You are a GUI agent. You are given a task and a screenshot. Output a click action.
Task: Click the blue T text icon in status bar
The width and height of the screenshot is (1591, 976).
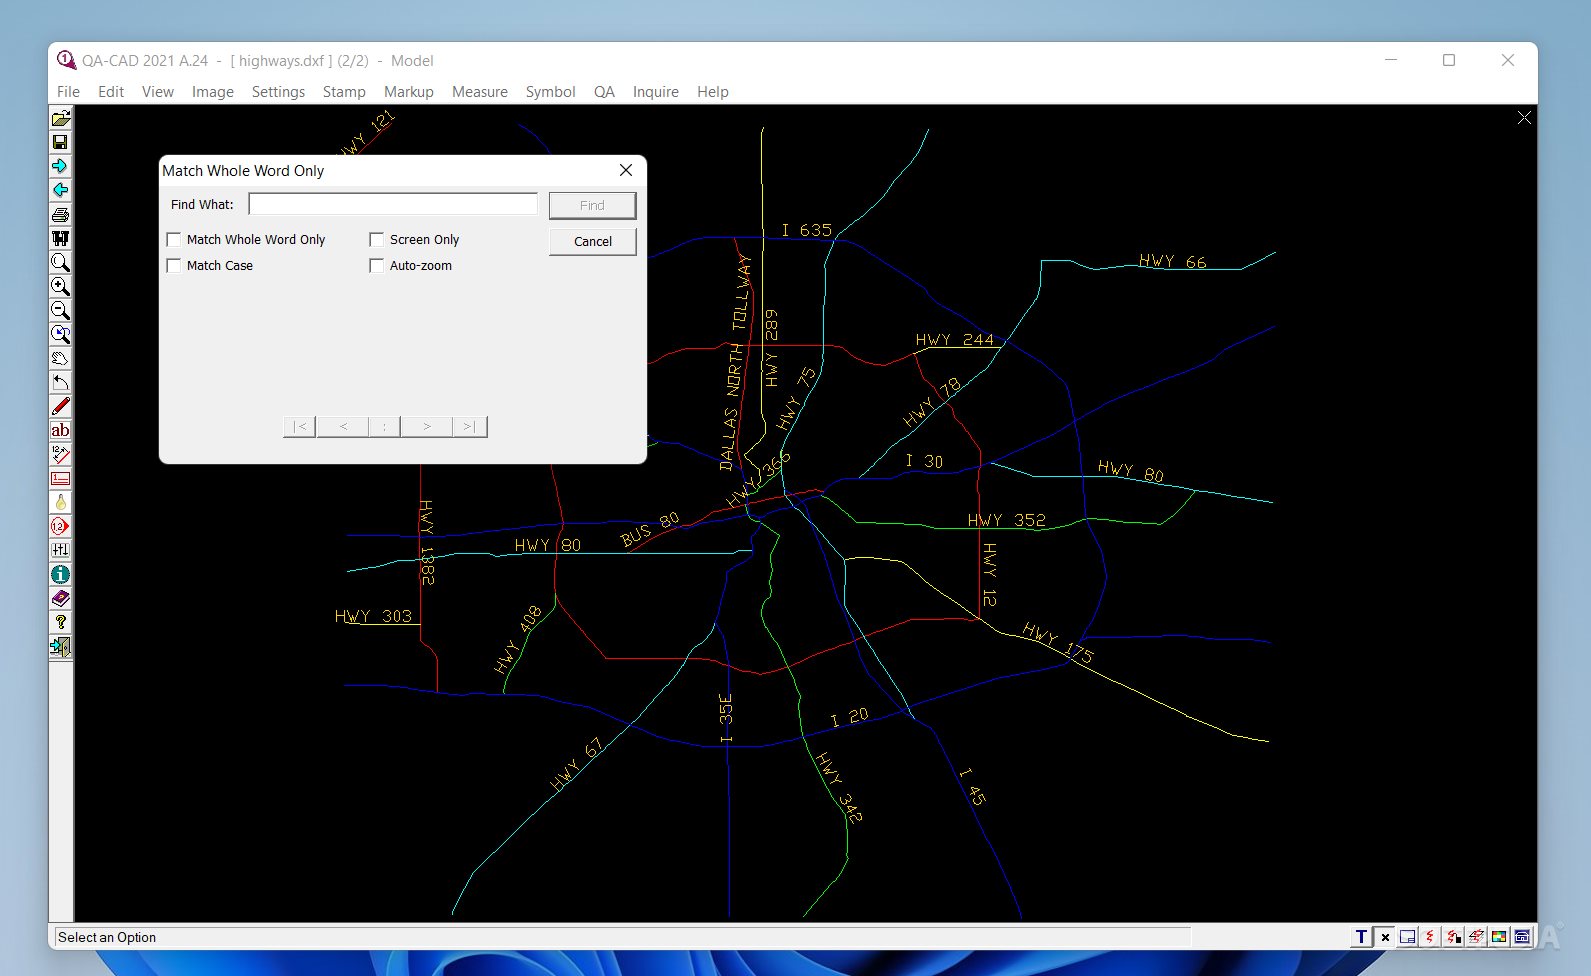pos(1361,937)
